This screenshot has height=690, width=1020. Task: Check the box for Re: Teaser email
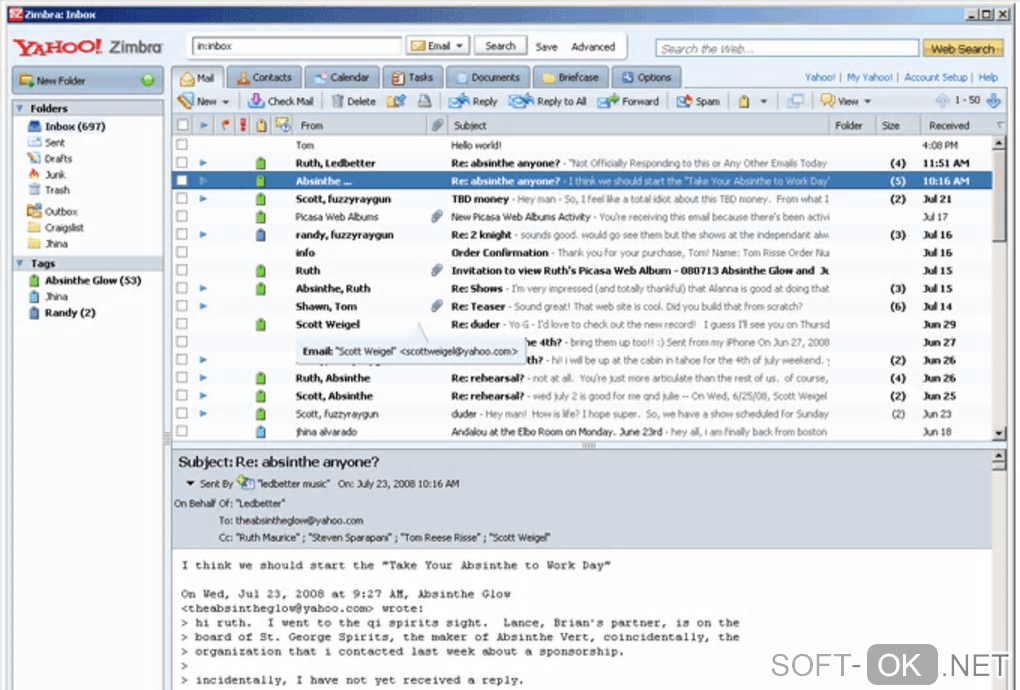[x=182, y=306]
